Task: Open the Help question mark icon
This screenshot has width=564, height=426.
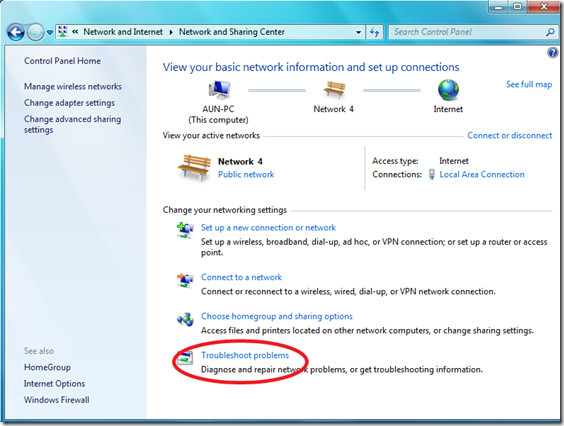Action: point(552,53)
